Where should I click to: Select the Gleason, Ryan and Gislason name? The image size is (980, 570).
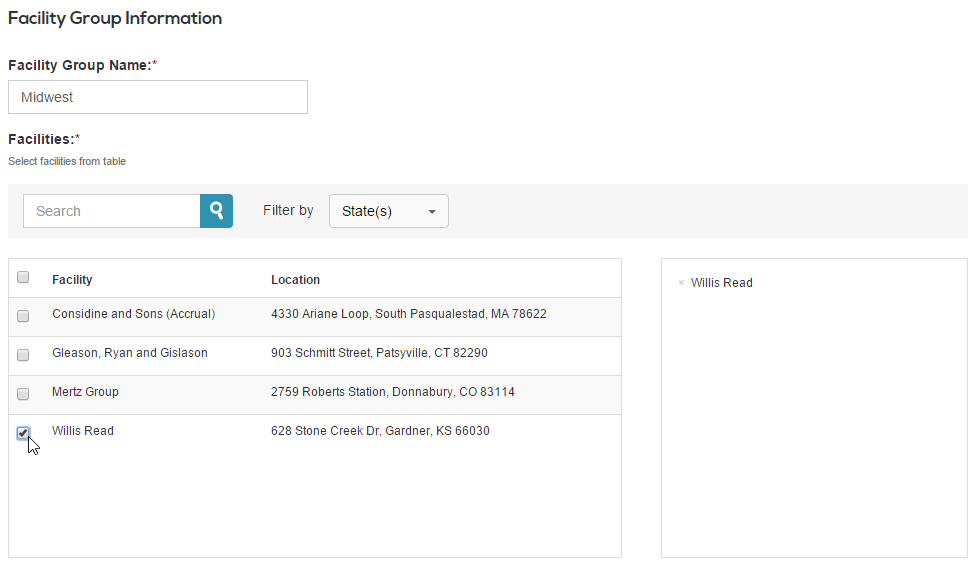129,352
